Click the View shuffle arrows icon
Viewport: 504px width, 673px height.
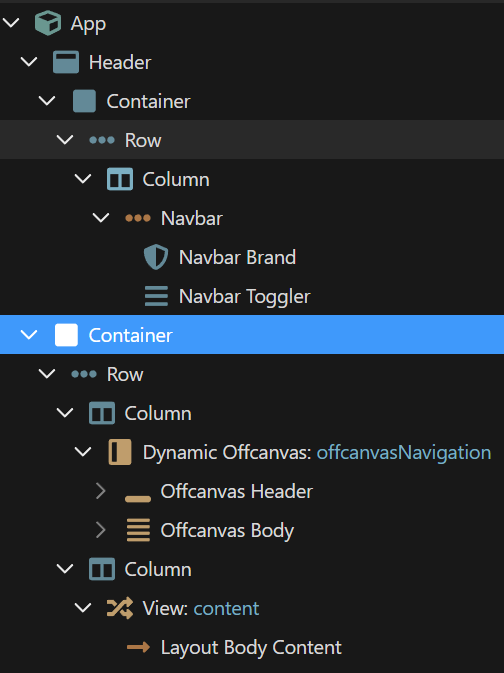tap(120, 608)
